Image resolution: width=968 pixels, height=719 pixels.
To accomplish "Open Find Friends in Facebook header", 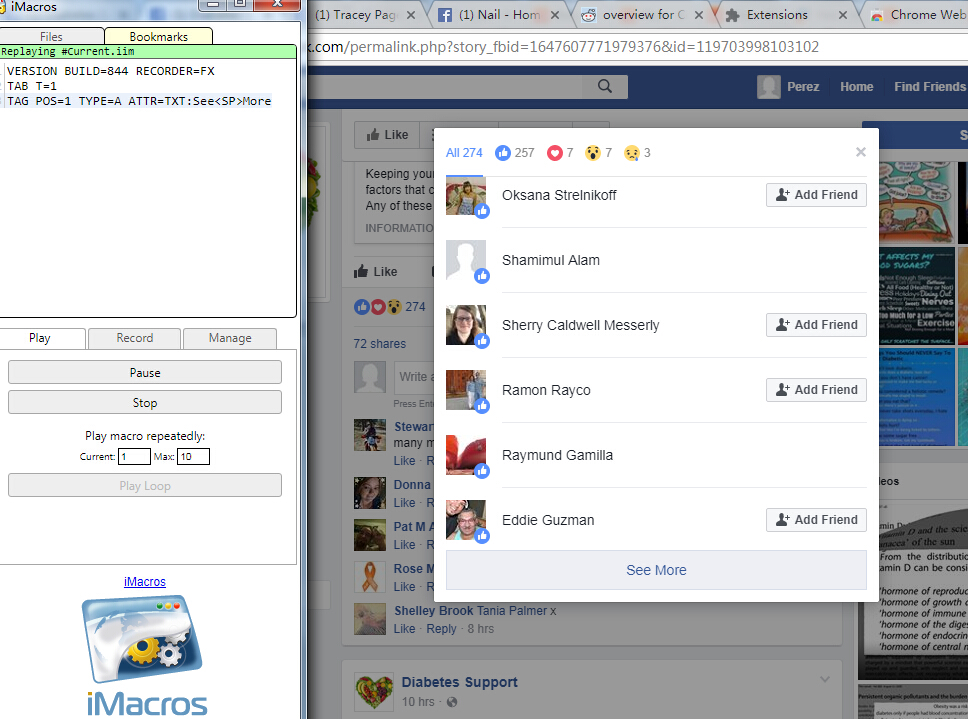I will (929, 86).
